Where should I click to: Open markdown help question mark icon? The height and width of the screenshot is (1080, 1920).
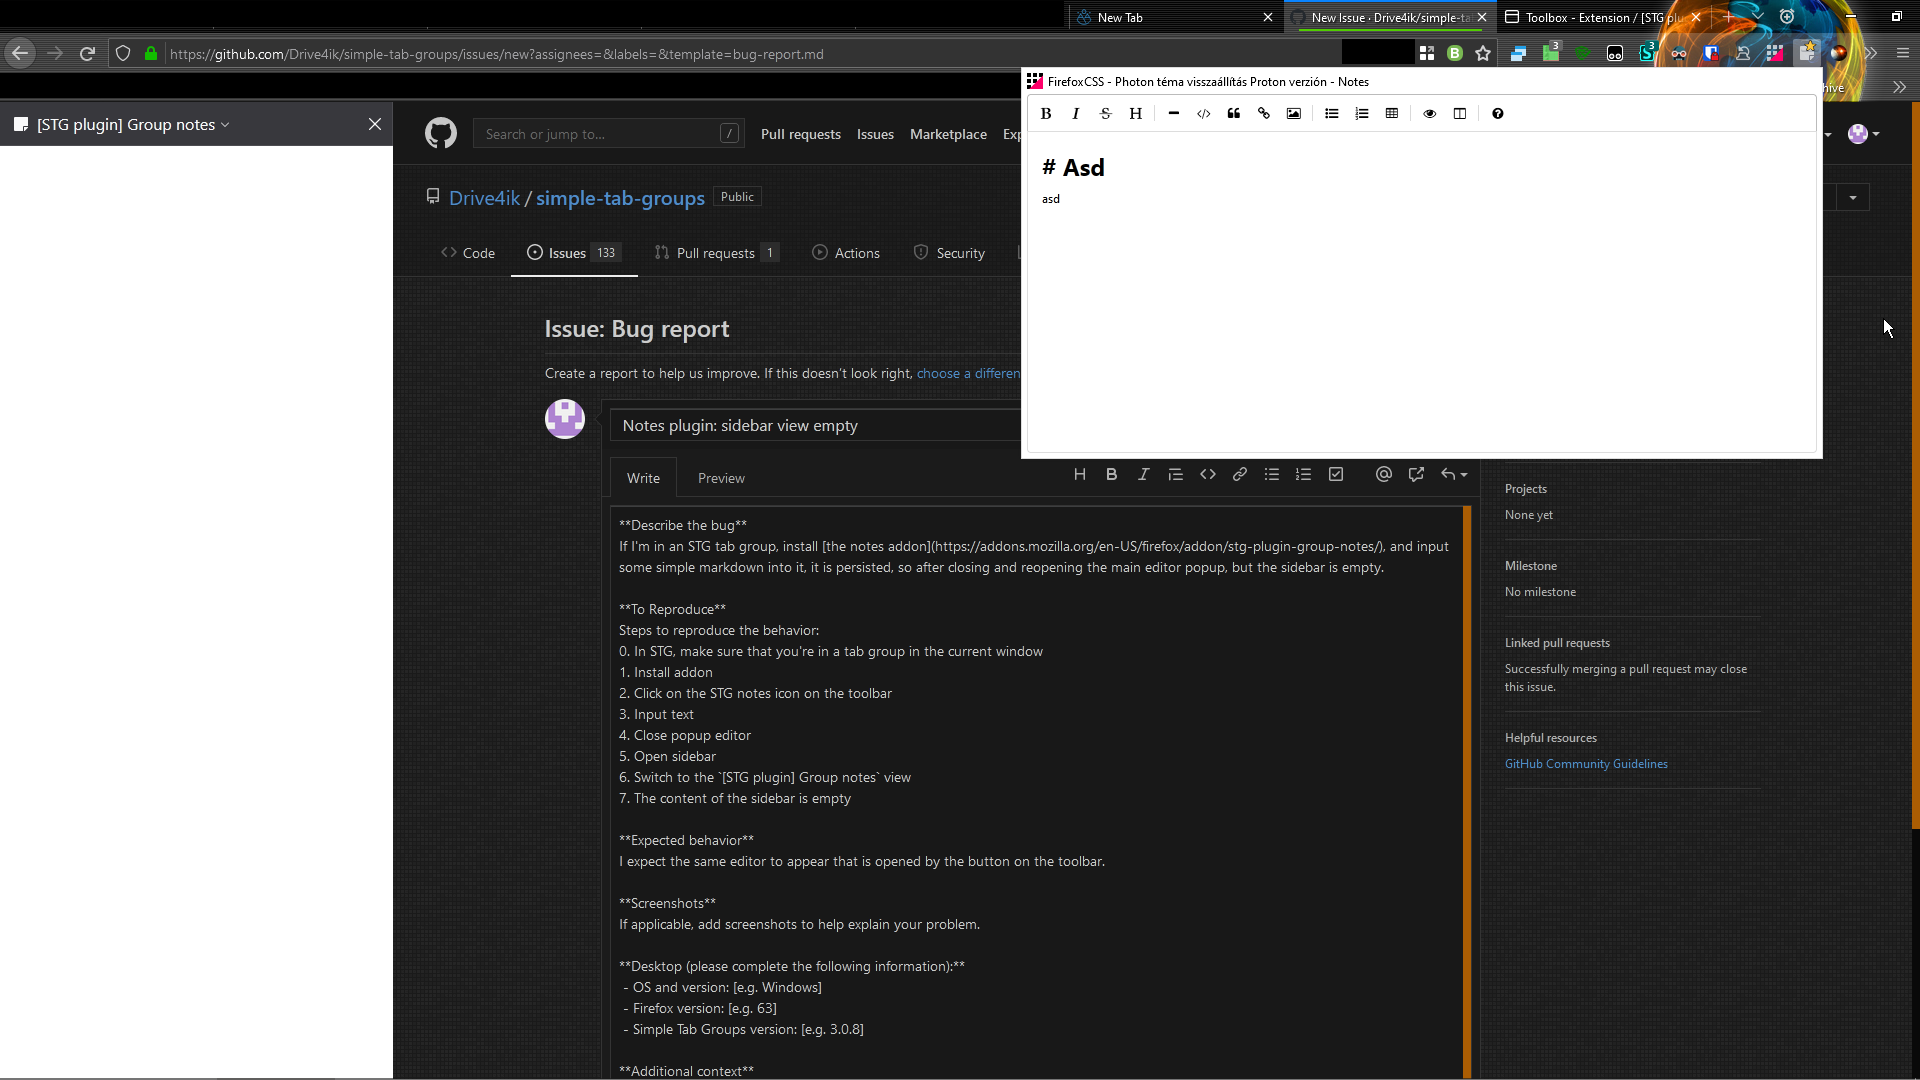click(x=1497, y=114)
